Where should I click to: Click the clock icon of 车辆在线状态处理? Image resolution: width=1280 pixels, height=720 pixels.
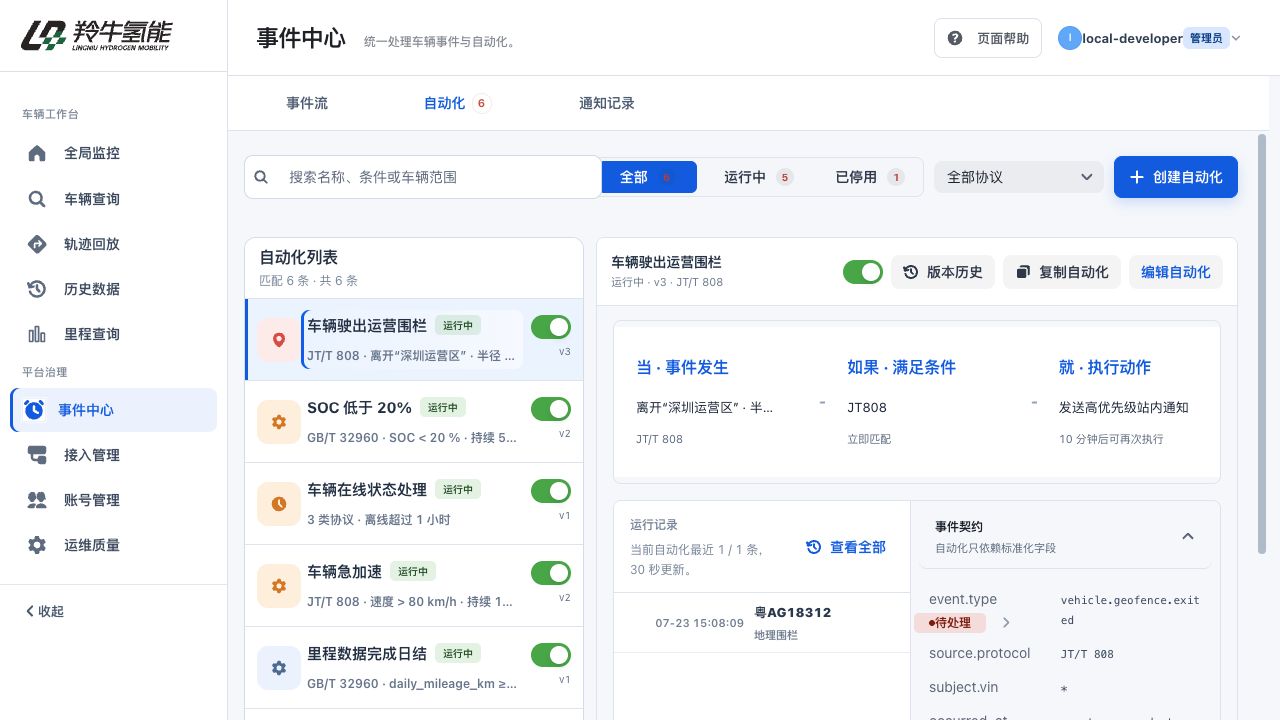(279, 504)
